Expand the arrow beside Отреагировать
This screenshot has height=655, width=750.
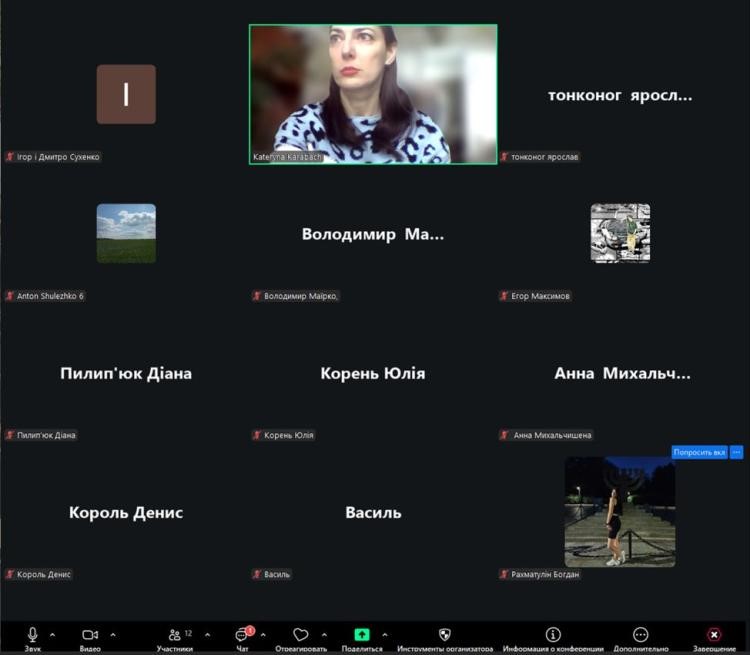[324, 634]
